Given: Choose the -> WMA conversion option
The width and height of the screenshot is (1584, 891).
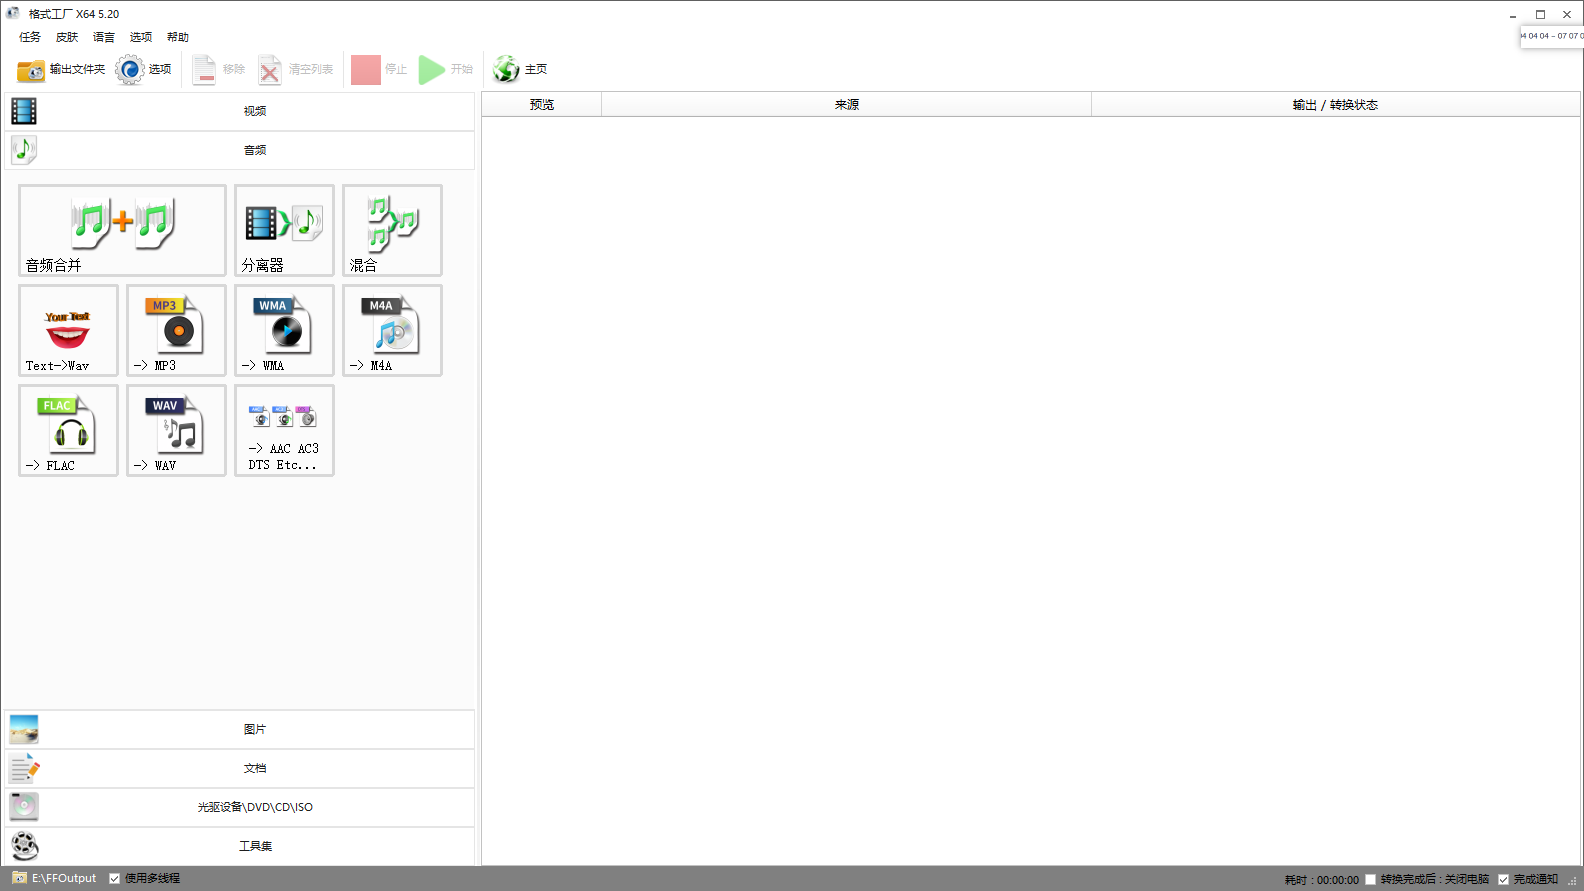Looking at the screenshot, I should [284, 330].
